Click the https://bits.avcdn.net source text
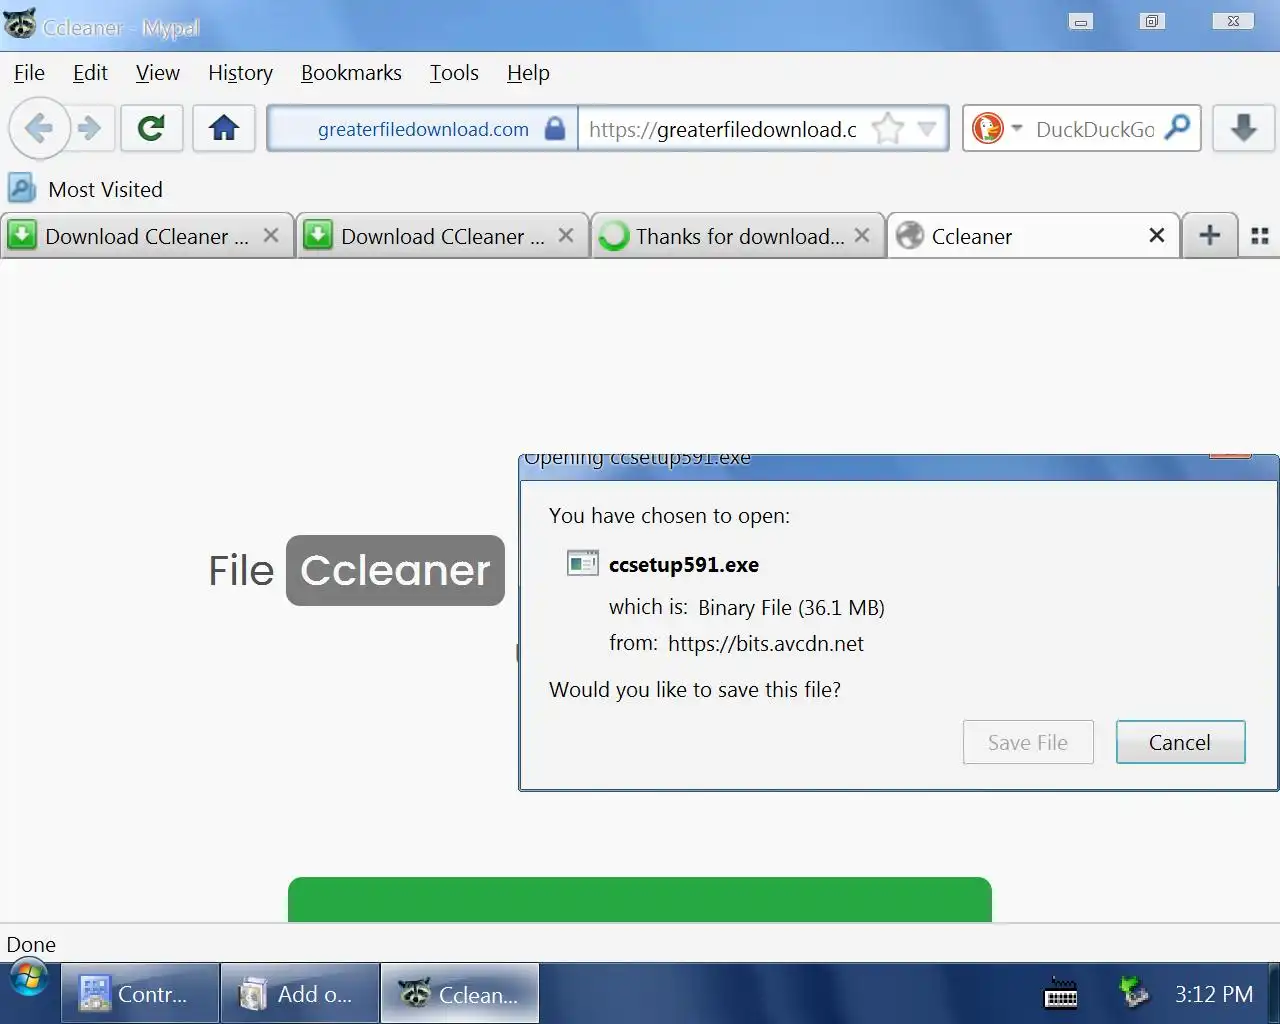The height and width of the screenshot is (1024, 1280). [x=766, y=644]
